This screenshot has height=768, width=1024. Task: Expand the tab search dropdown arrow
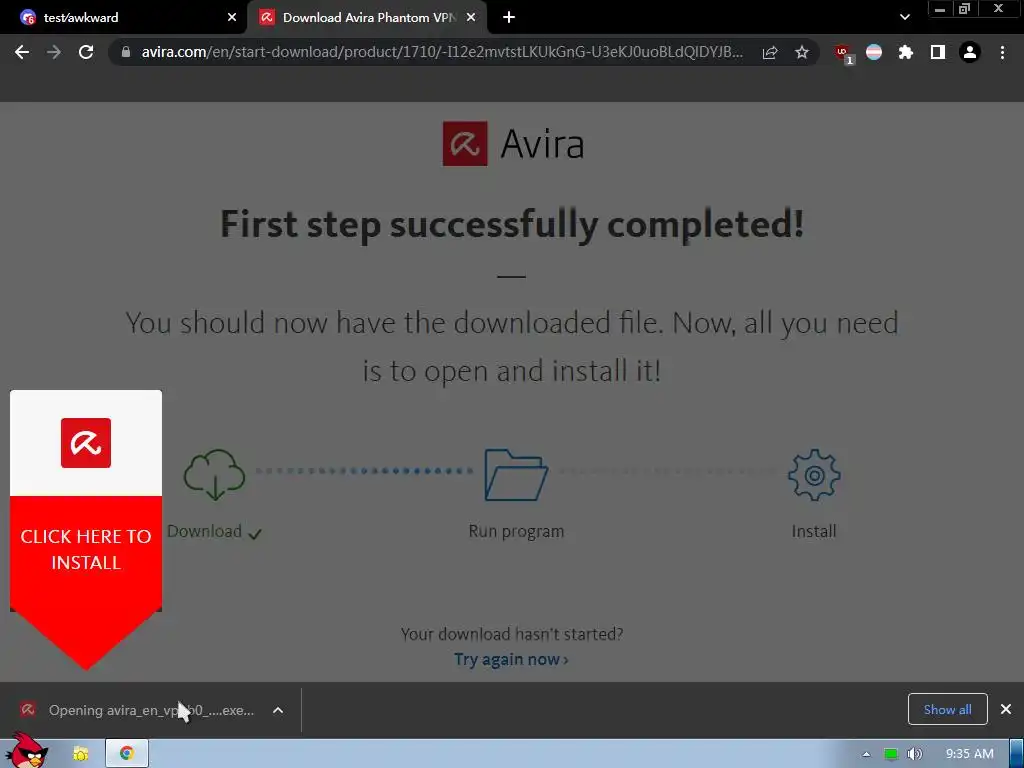[904, 17]
